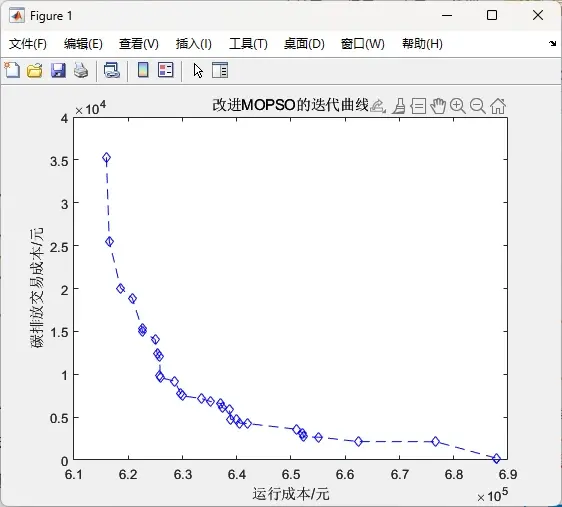Insert a colorbar from the toolbar

pyautogui.click(x=143, y=70)
